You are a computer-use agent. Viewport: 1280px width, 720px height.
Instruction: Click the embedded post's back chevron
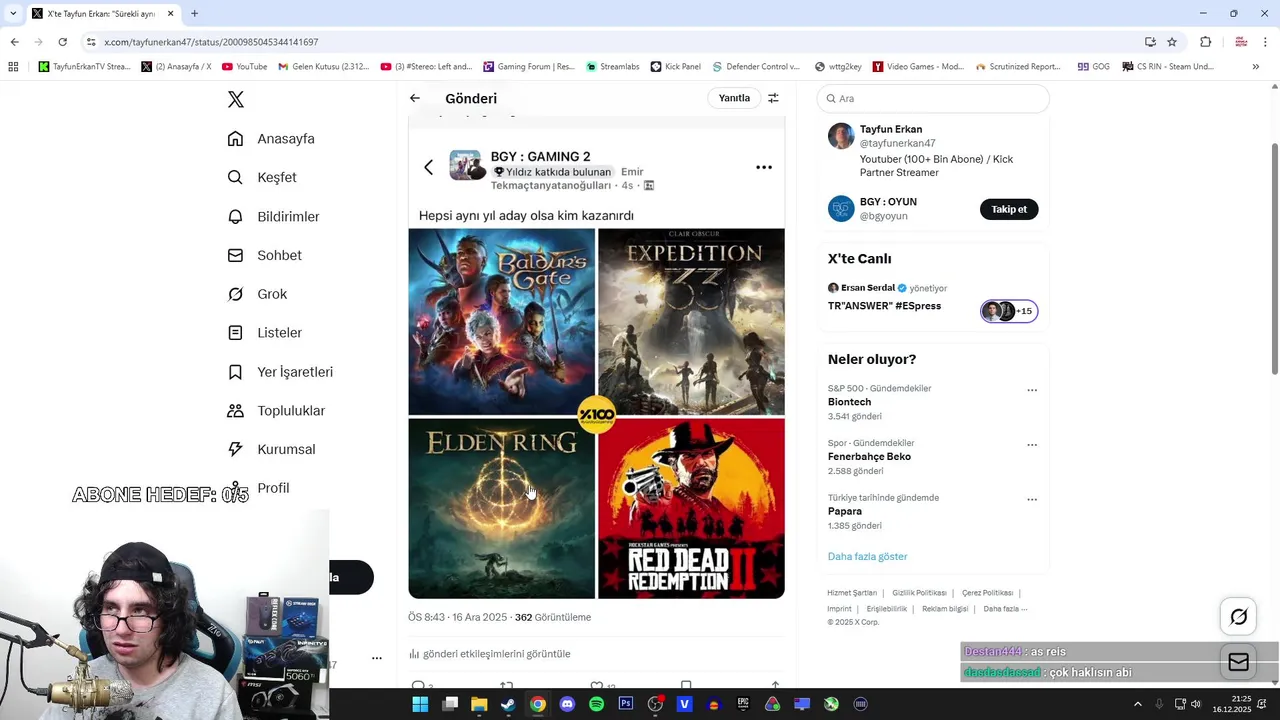(x=429, y=167)
